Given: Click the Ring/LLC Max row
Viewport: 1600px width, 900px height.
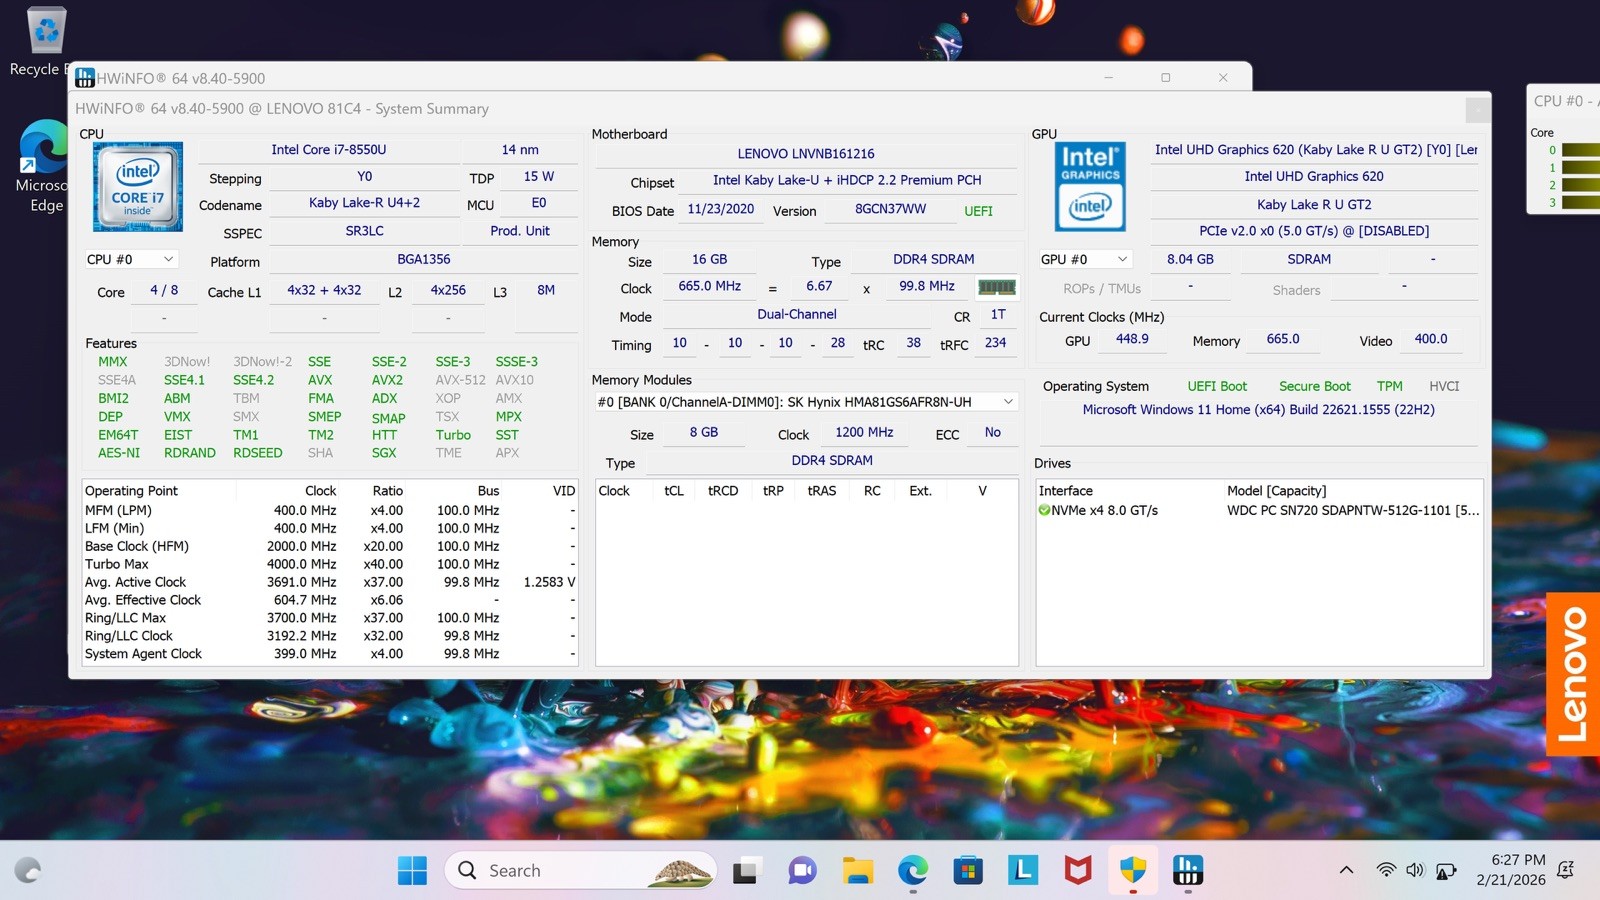Looking at the screenshot, I should (330, 618).
